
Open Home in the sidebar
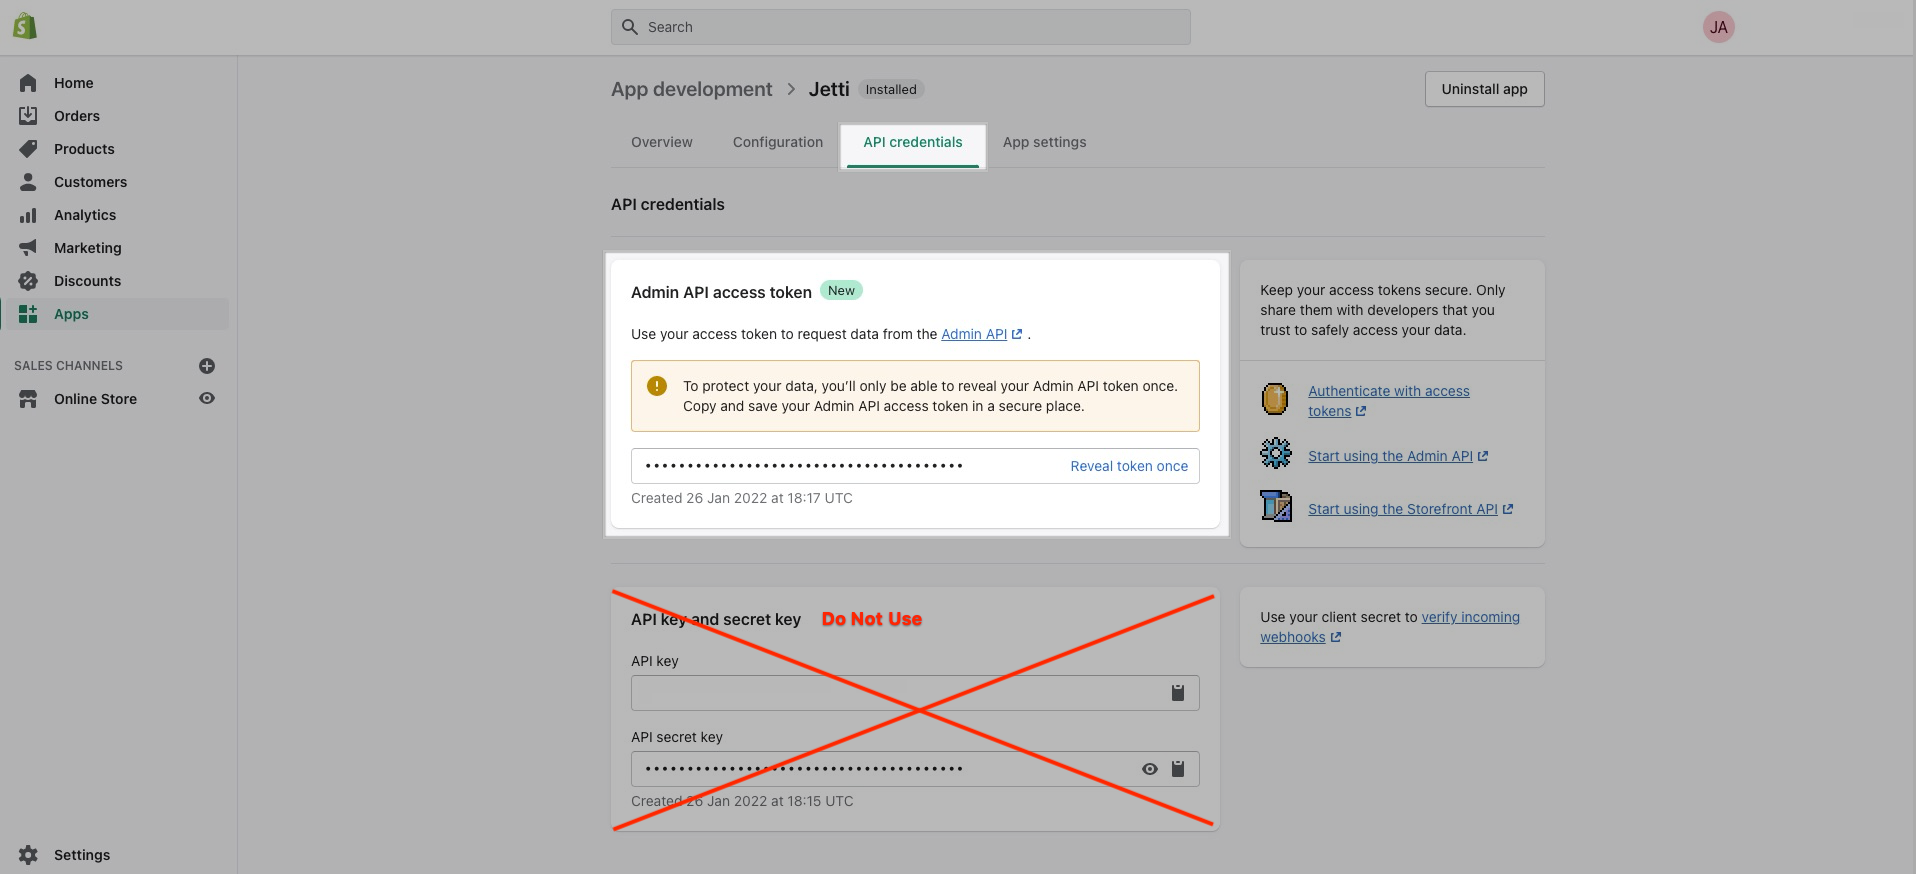[x=74, y=83]
